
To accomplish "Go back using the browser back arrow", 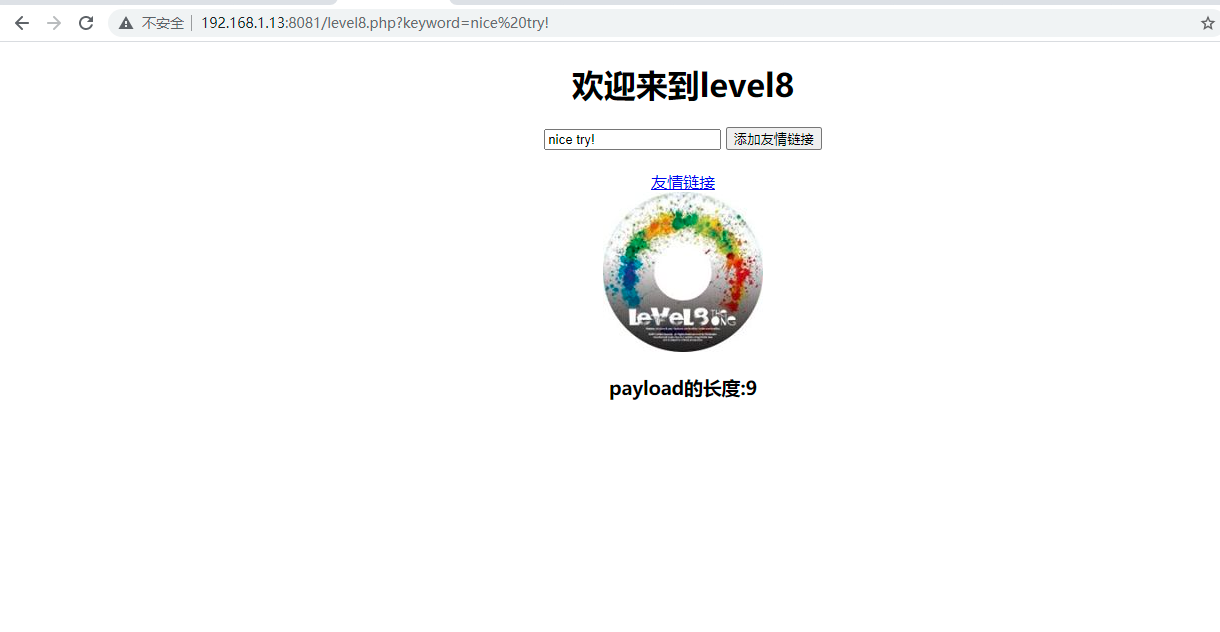I will (x=22, y=23).
